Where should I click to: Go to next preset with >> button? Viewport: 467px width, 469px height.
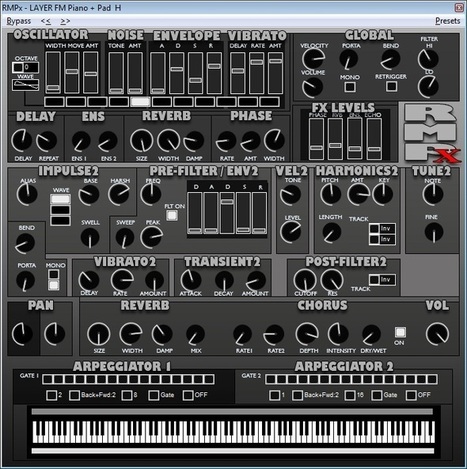[x=65, y=21]
